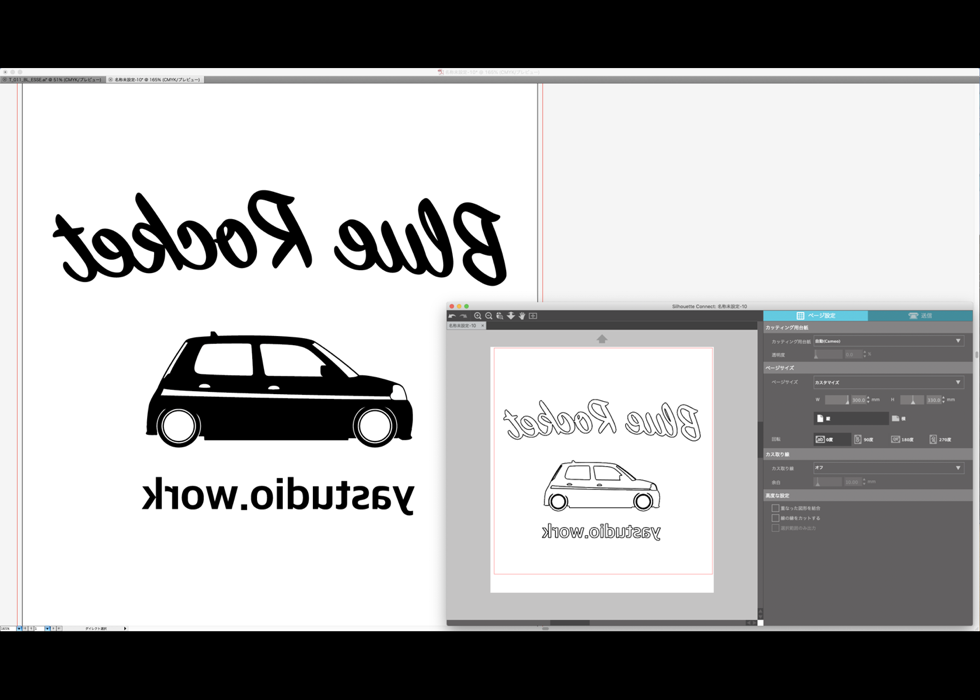Select the hand pan tool

click(521, 316)
